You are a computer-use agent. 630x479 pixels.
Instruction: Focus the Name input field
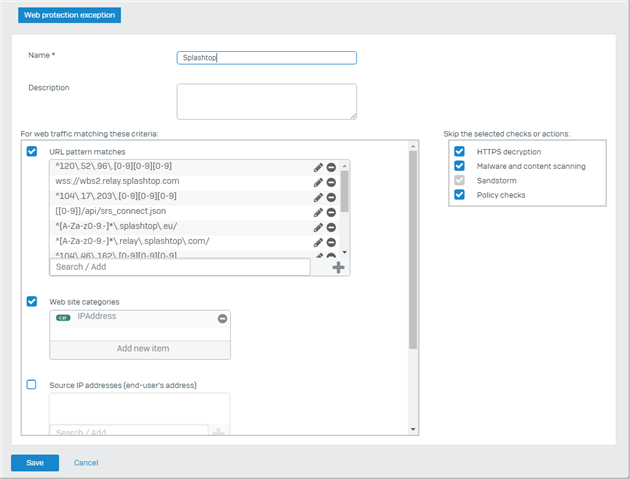click(267, 58)
